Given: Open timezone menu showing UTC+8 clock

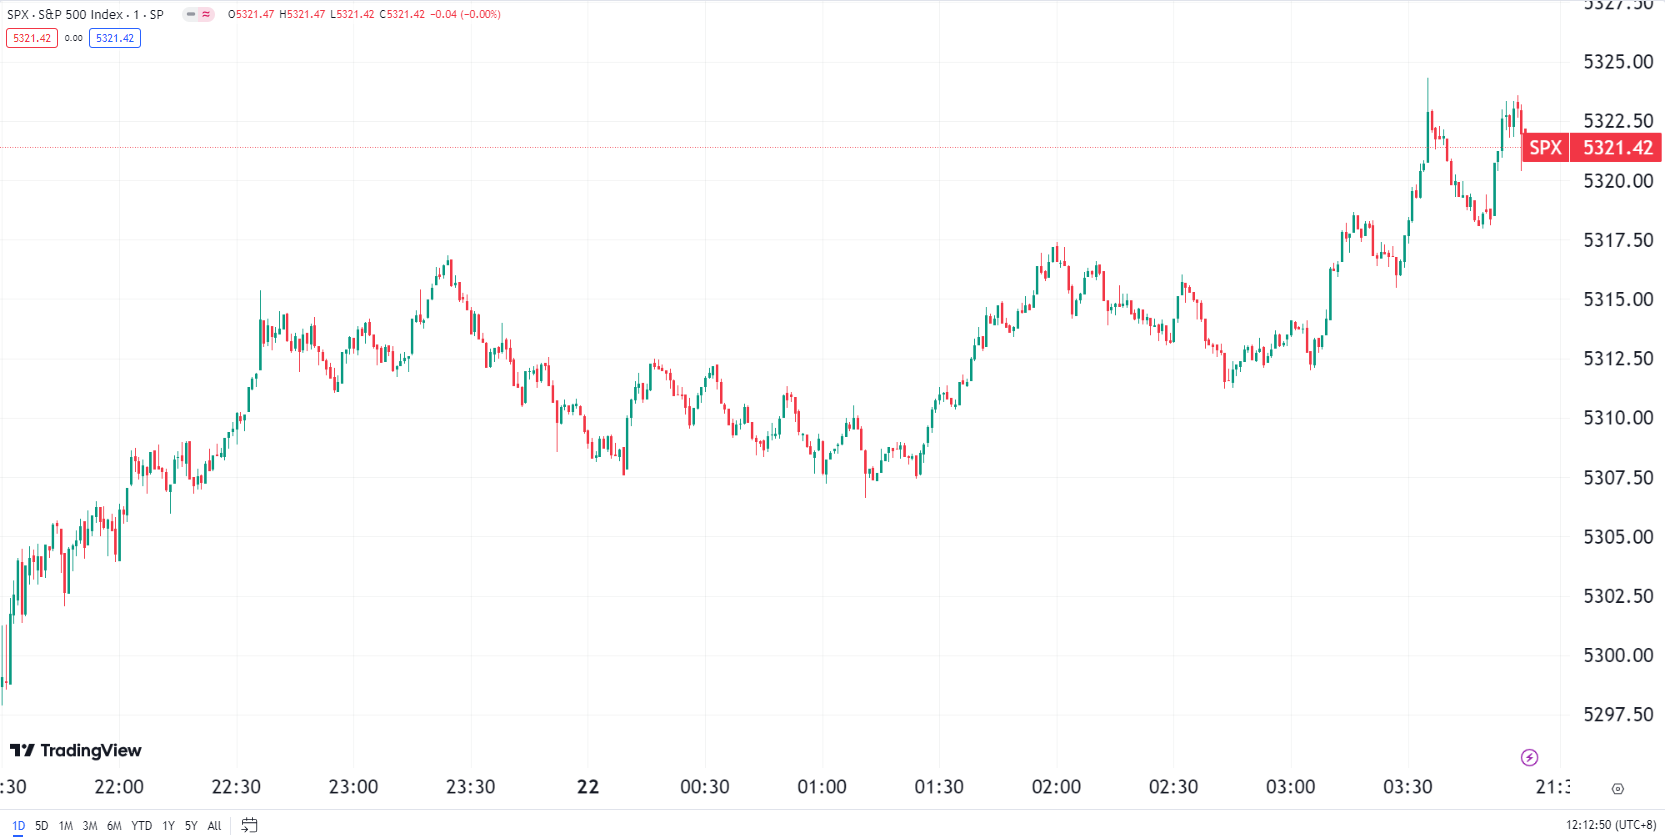Looking at the screenshot, I should [1610, 825].
